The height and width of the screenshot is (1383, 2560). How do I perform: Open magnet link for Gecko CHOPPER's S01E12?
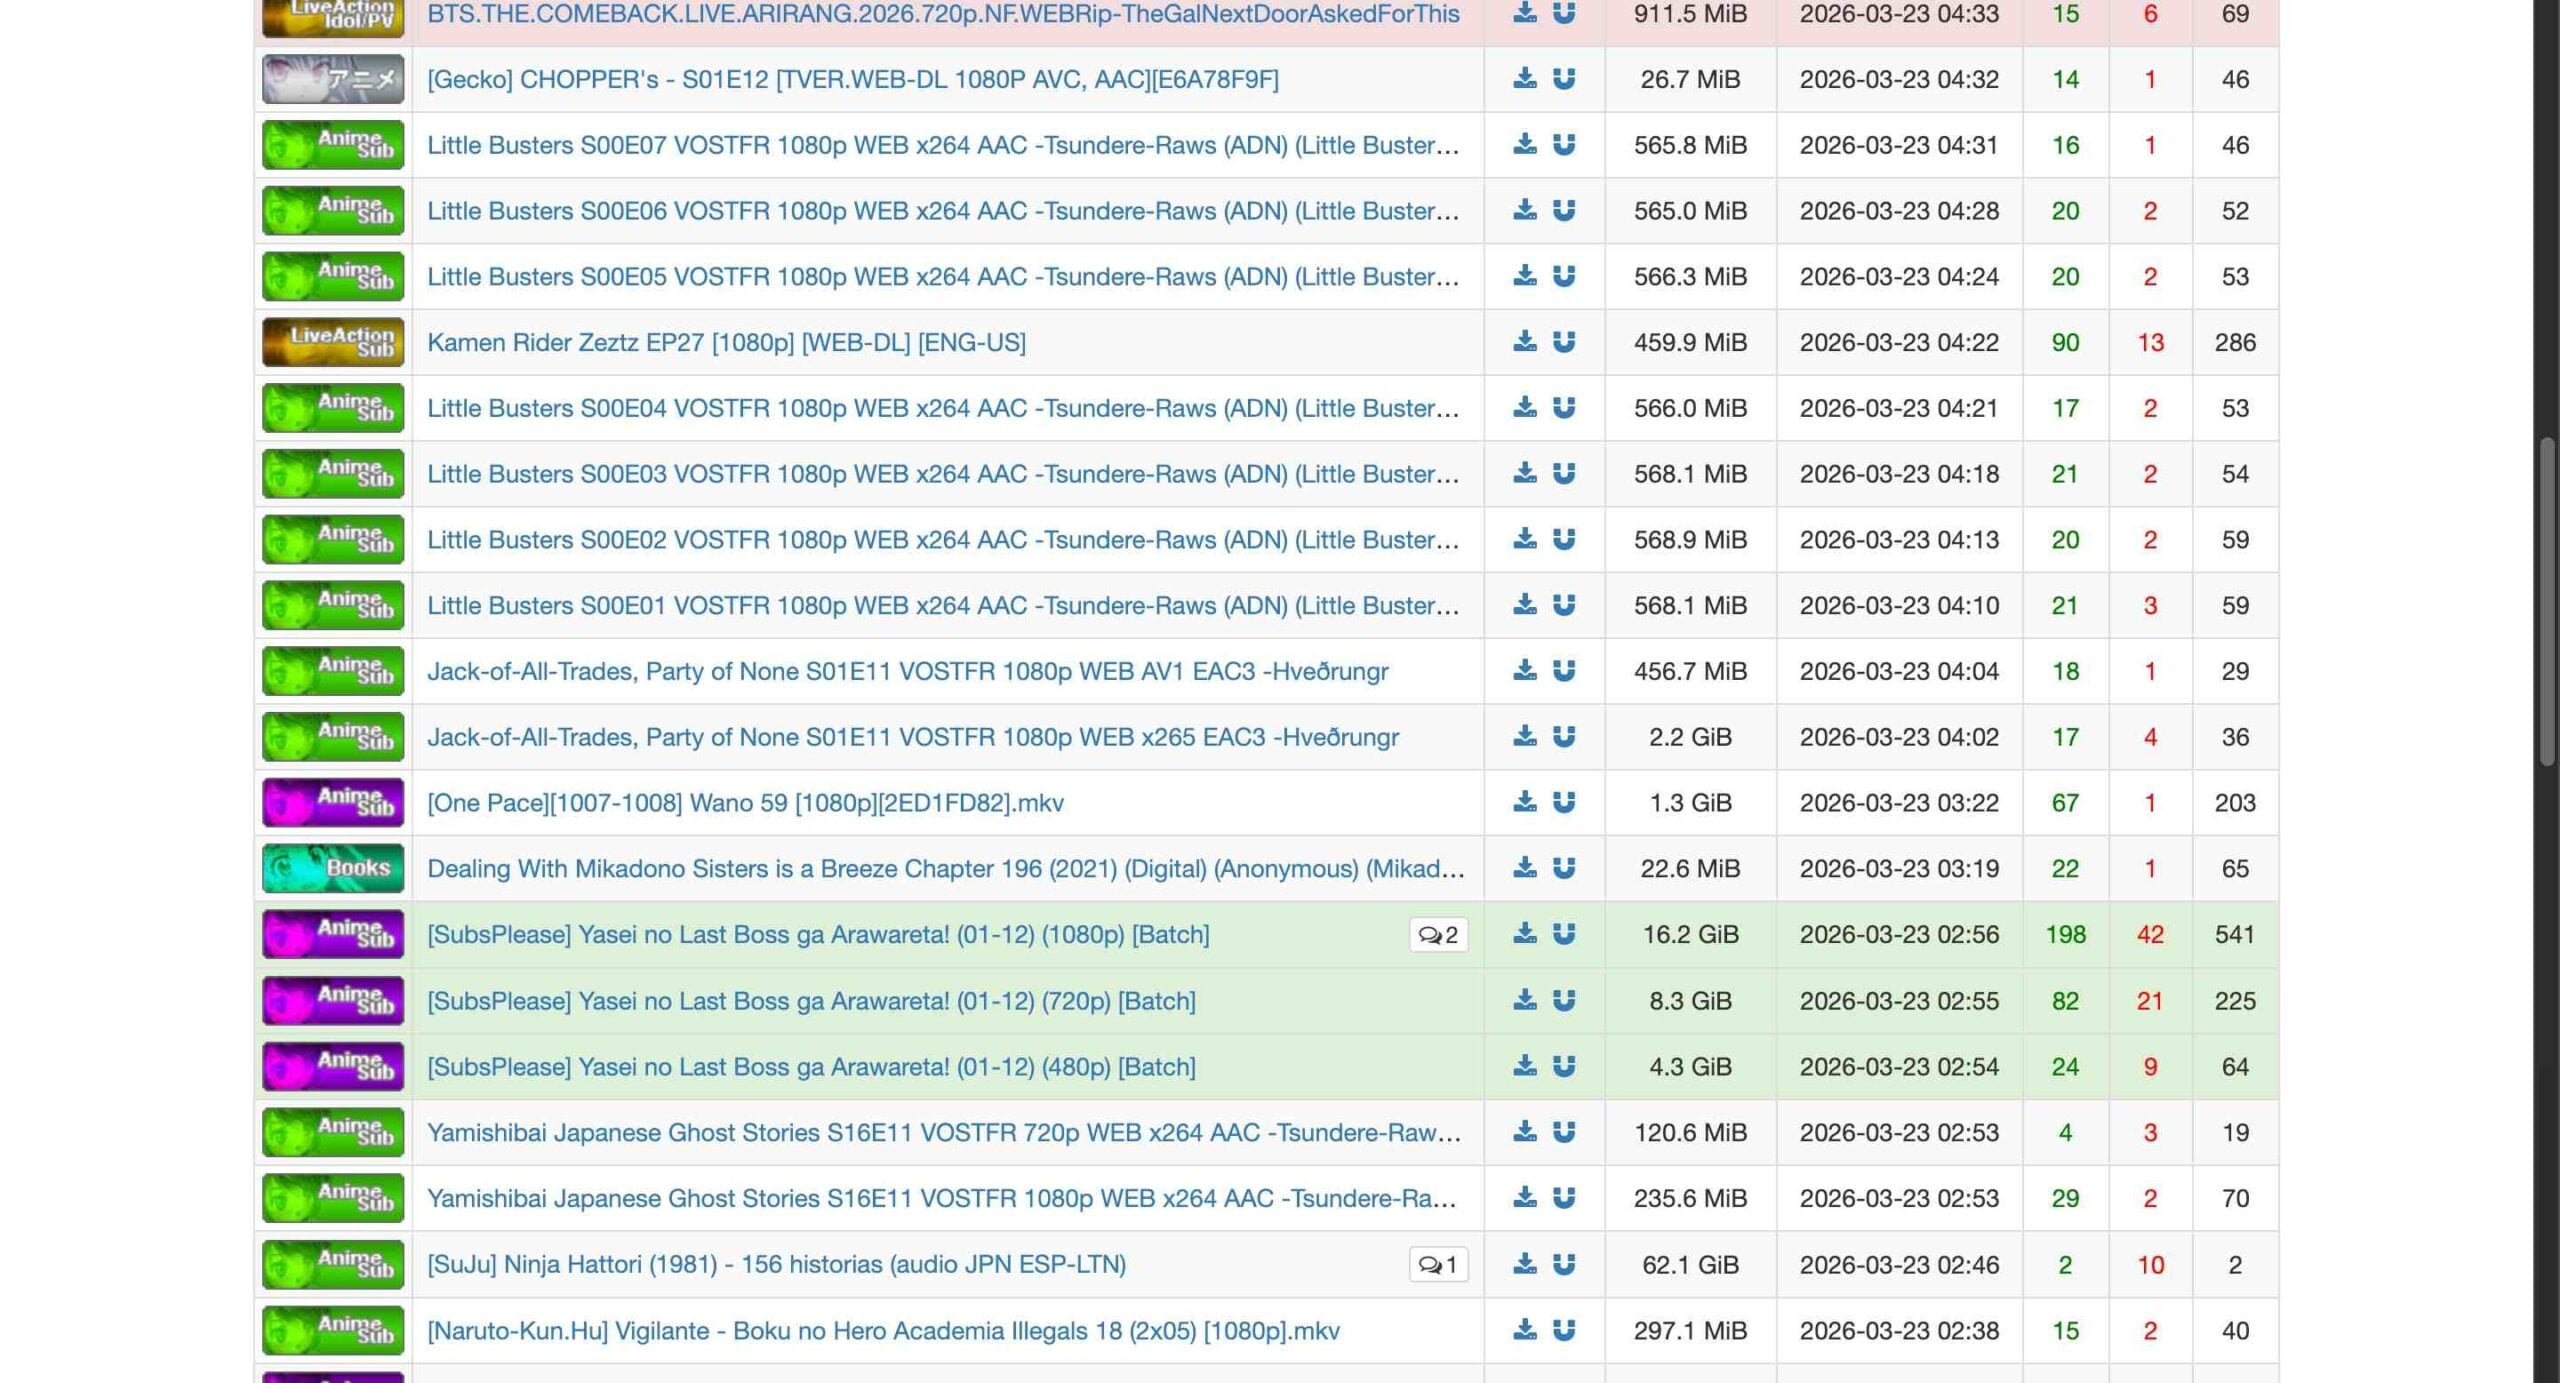coord(1564,78)
